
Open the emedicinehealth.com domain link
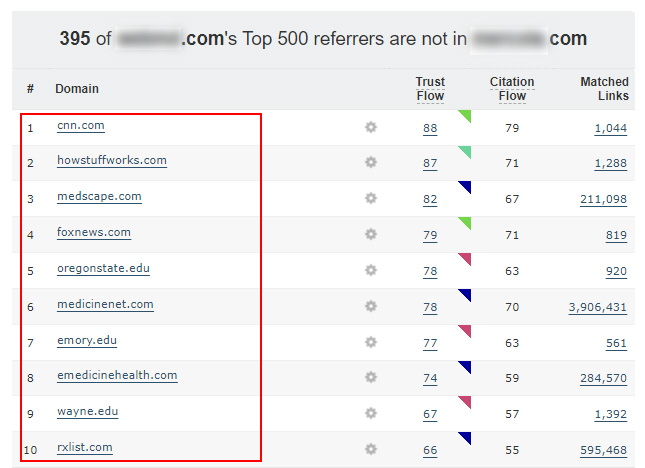click(117, 375)
